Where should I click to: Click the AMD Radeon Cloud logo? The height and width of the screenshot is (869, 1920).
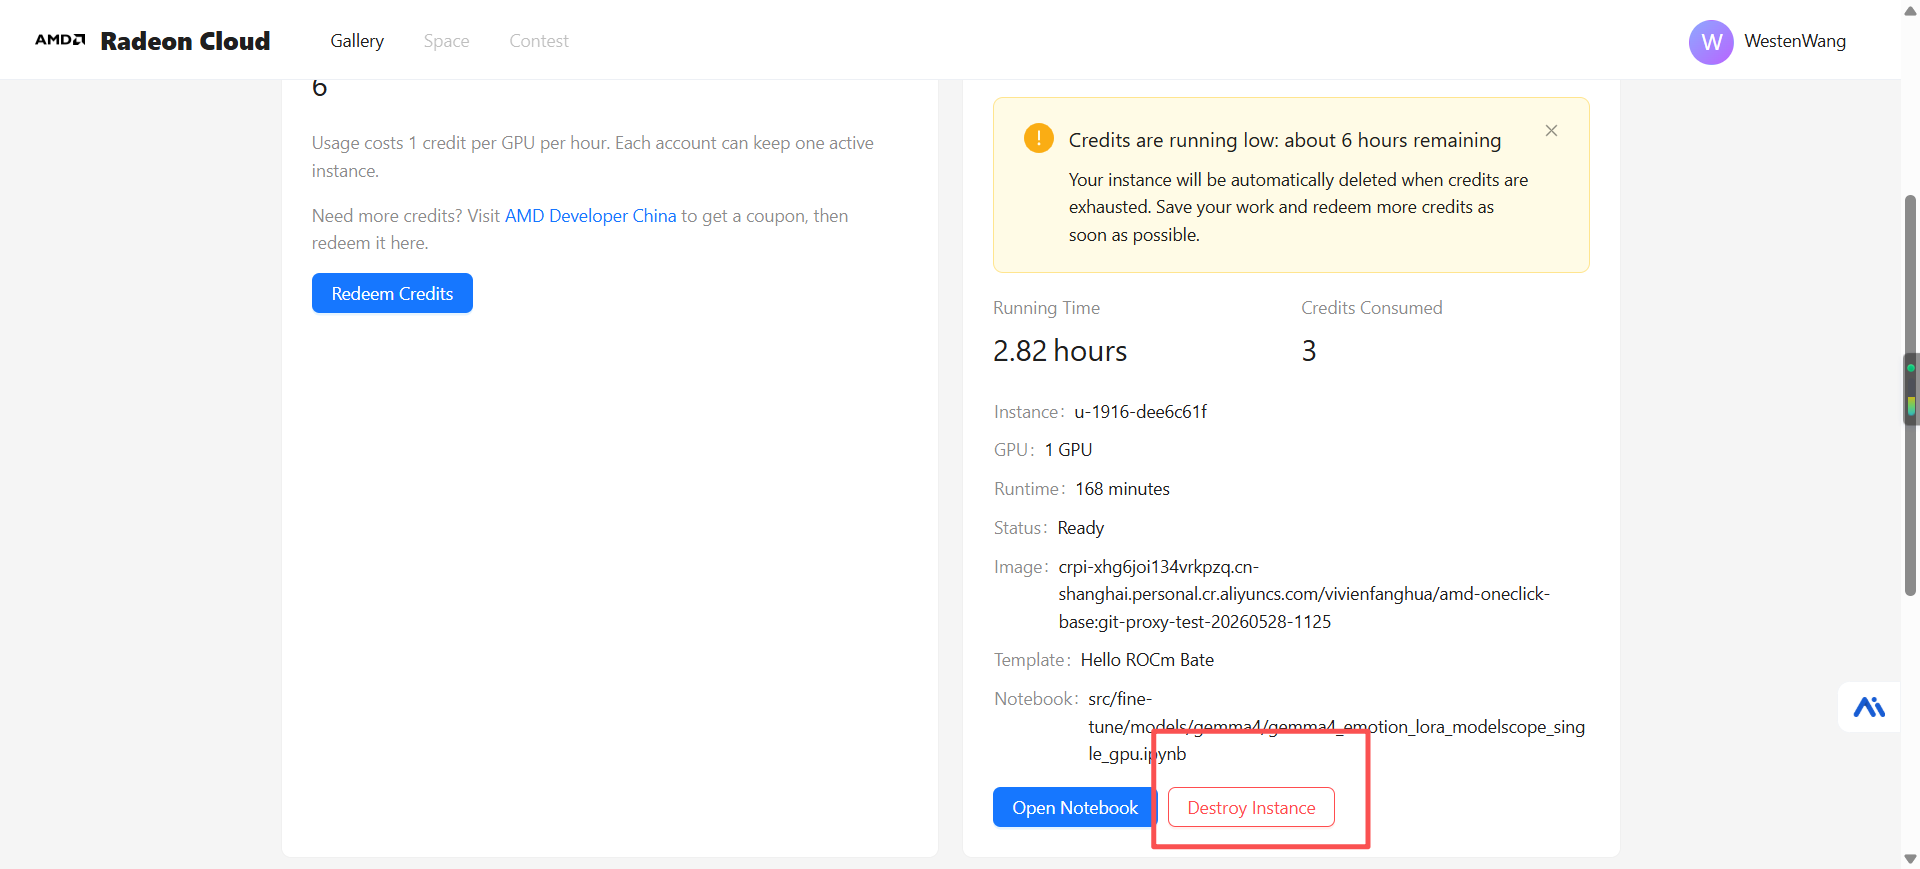point(152,41)
